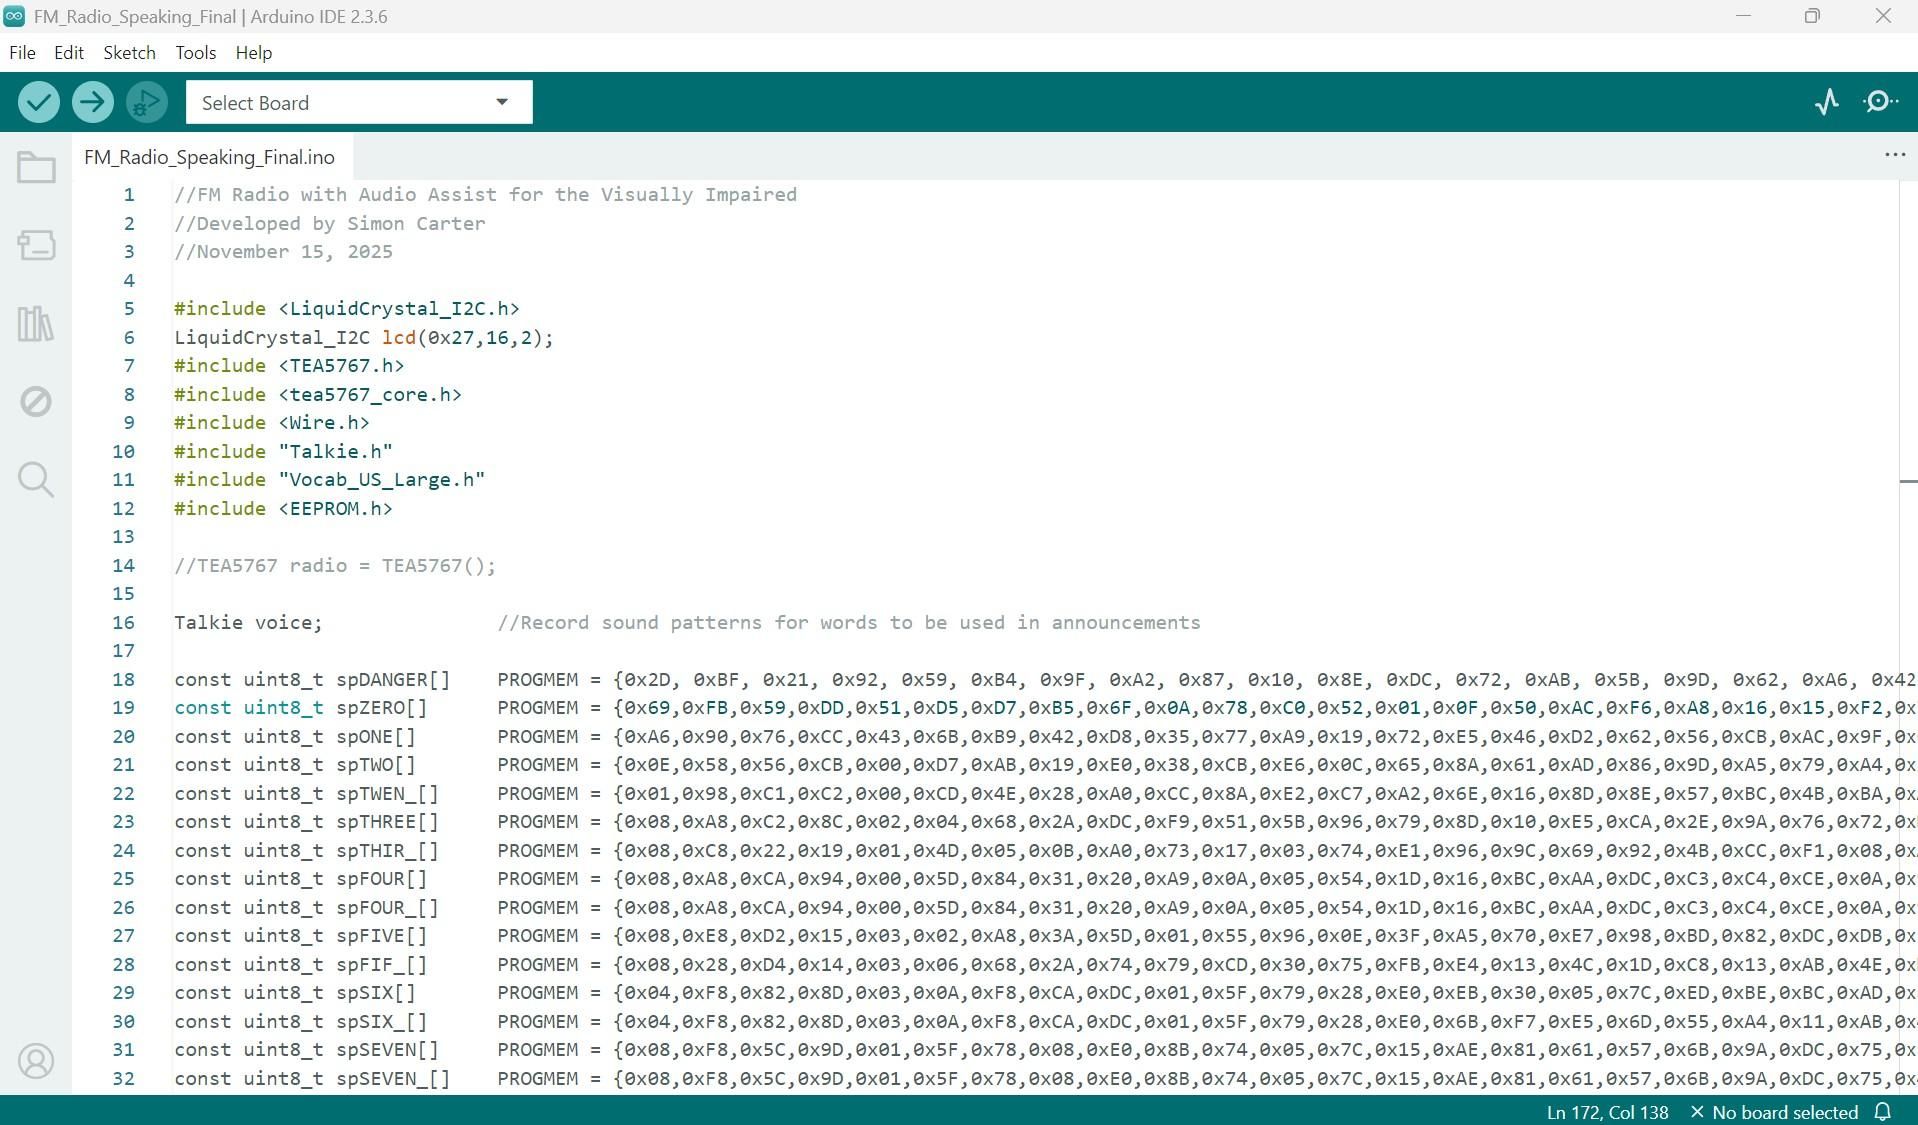The height and width of the screenshot is (1125, 1918).
Task: Open the Serial Monitor
Action: pyautogui.click(x=1880, y=102)
